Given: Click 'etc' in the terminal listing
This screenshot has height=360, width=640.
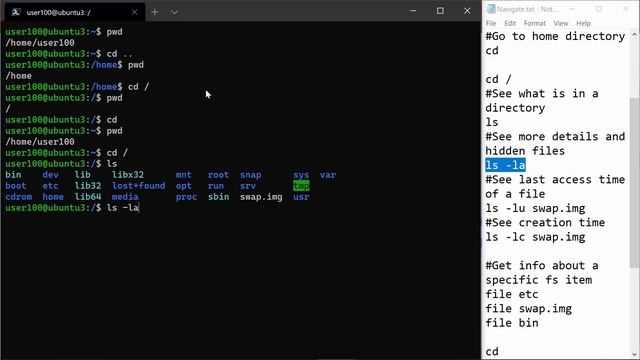Looking at the screenshot, I should [x=51, y=186].
